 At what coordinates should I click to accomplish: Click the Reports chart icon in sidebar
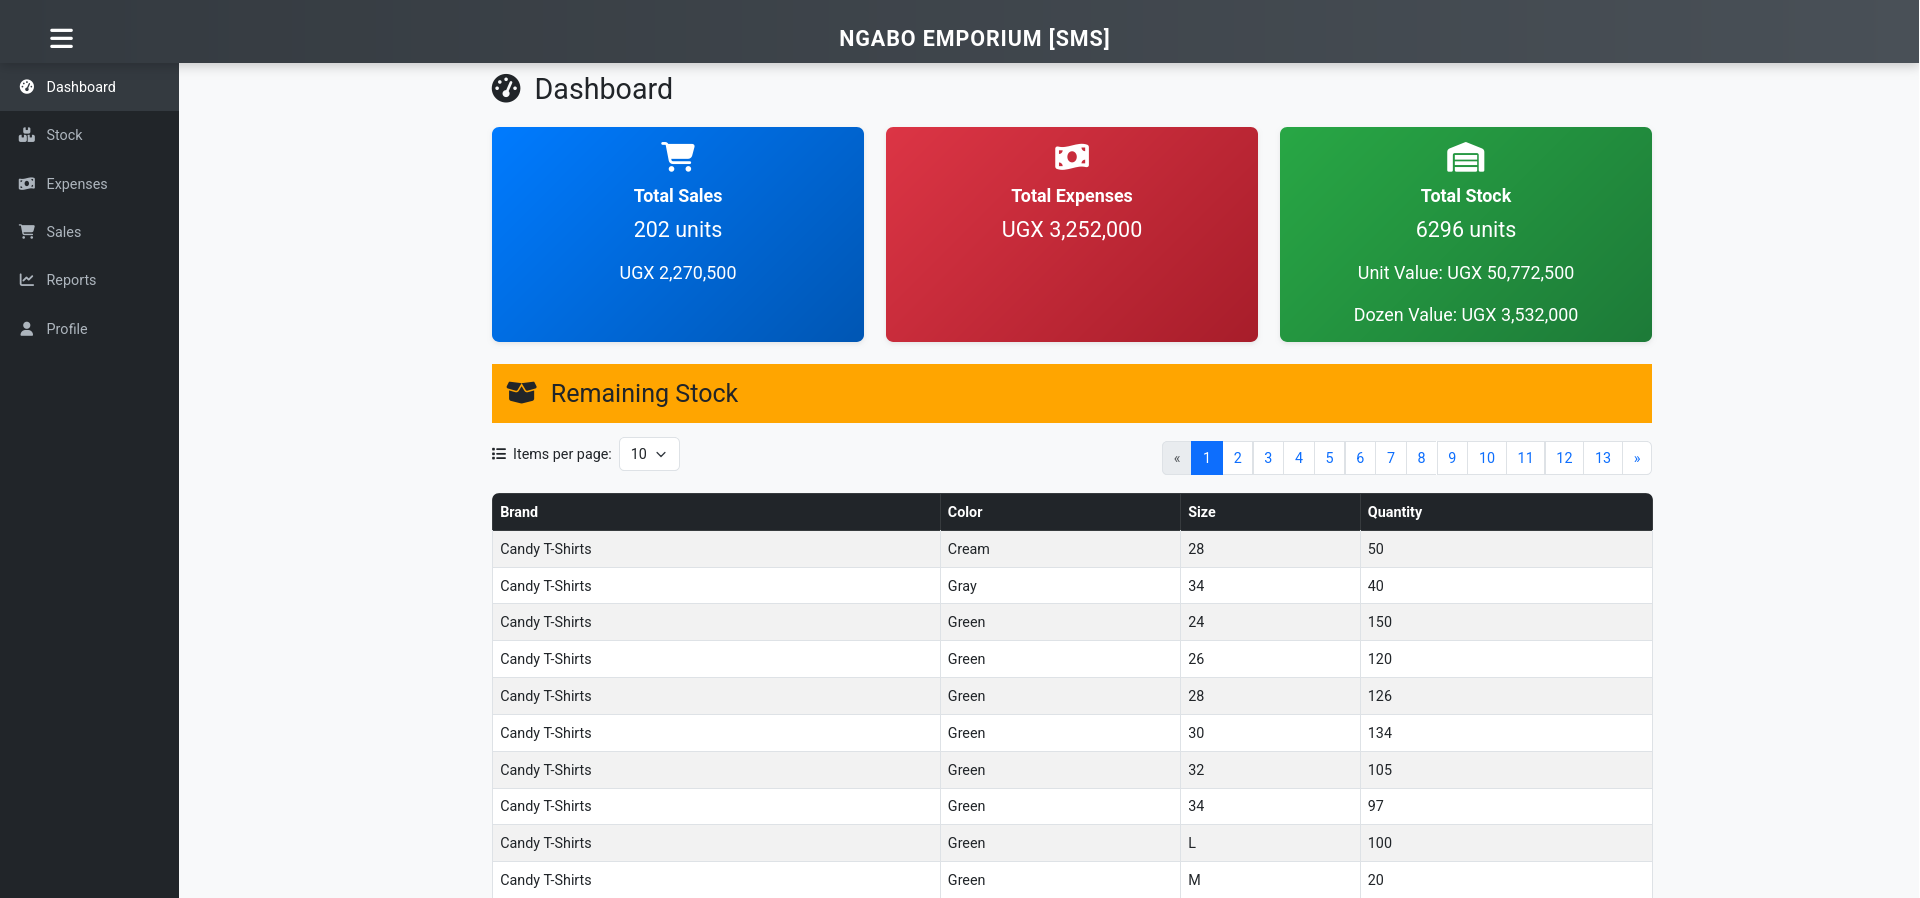tap(27, 280)
